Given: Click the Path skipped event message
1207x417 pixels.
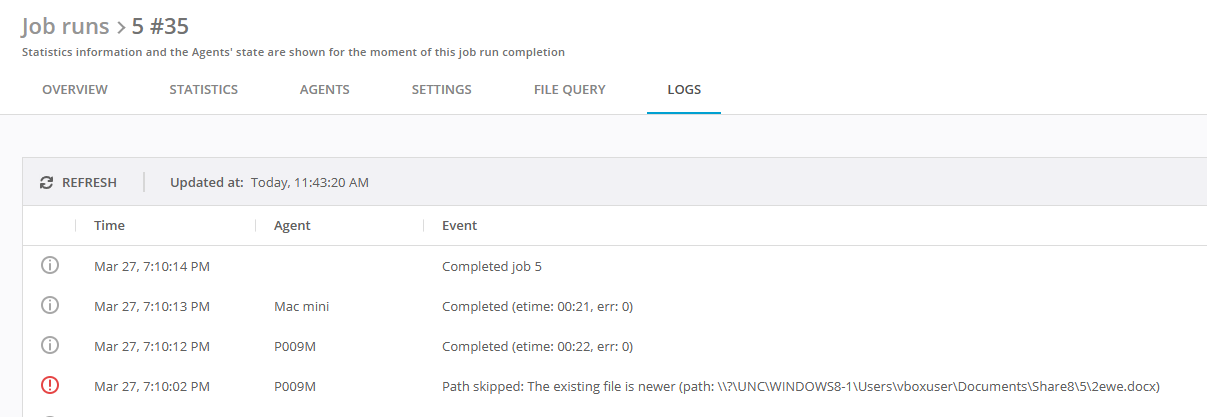Looking at the screenshot, I should (800, 386).
